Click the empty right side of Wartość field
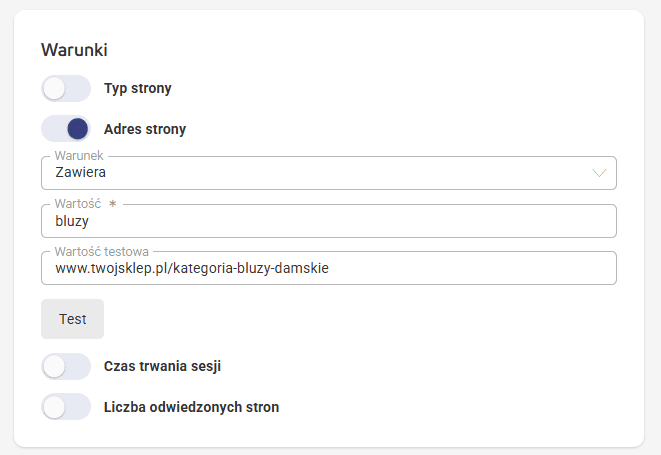 (464, 221)
